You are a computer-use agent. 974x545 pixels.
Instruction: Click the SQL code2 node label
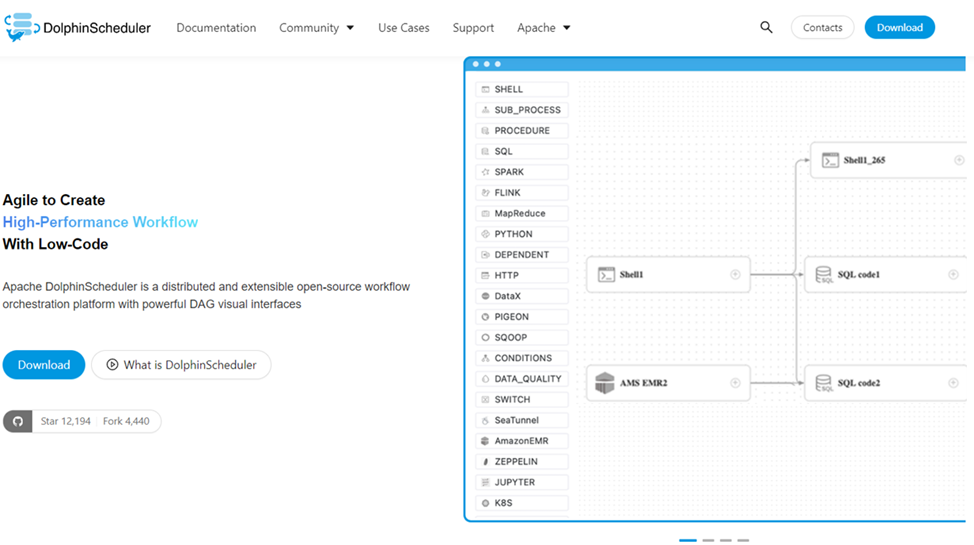click(858, 383)
